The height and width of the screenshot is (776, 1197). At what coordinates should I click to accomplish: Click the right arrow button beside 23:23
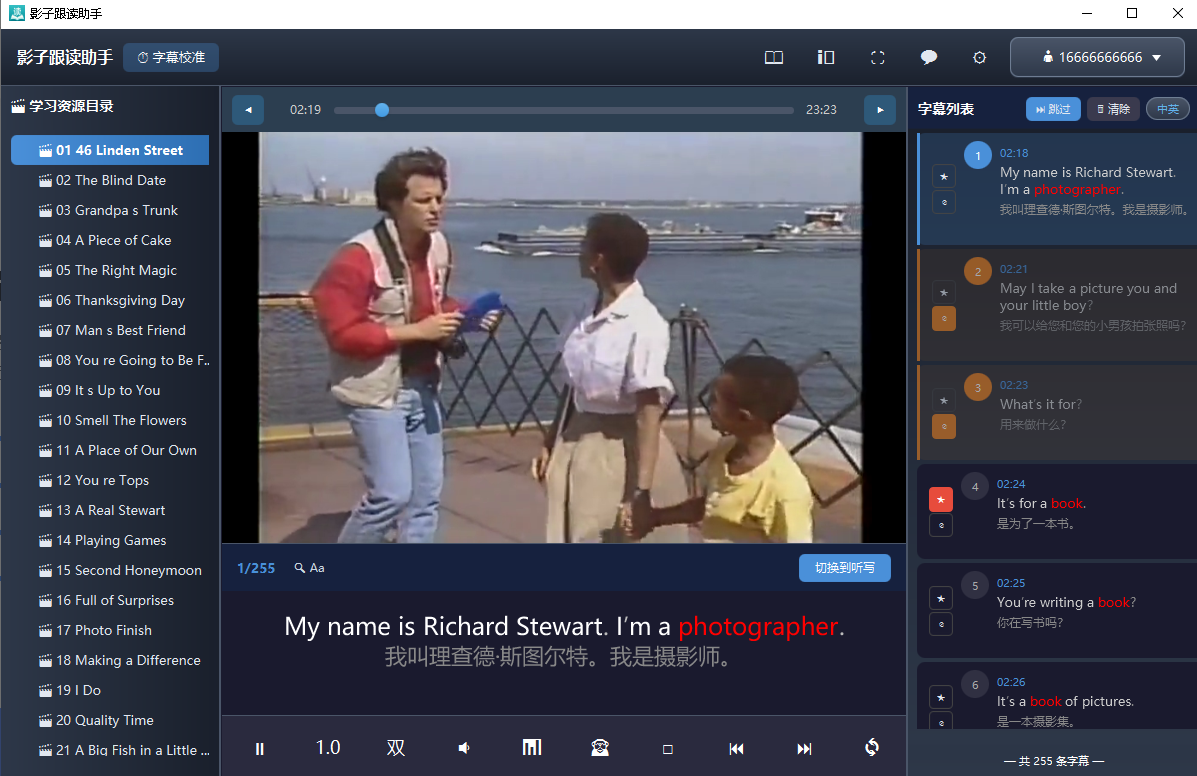(x=880, y=110)
